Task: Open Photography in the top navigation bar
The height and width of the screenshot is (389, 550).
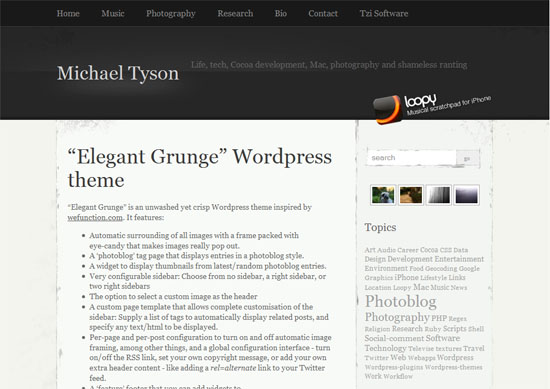Action: click(x=171, y=14)
